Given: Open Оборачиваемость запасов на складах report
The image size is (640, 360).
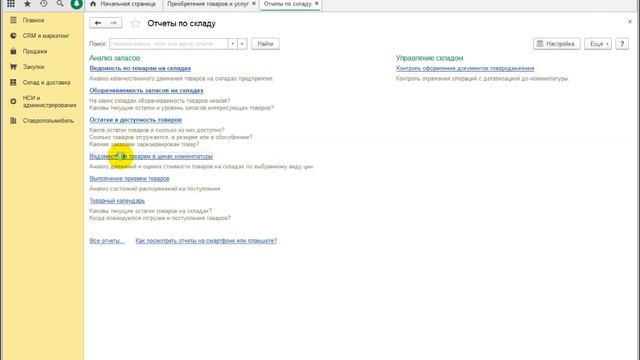Looking at the screenshot, I should click(146, 91).
